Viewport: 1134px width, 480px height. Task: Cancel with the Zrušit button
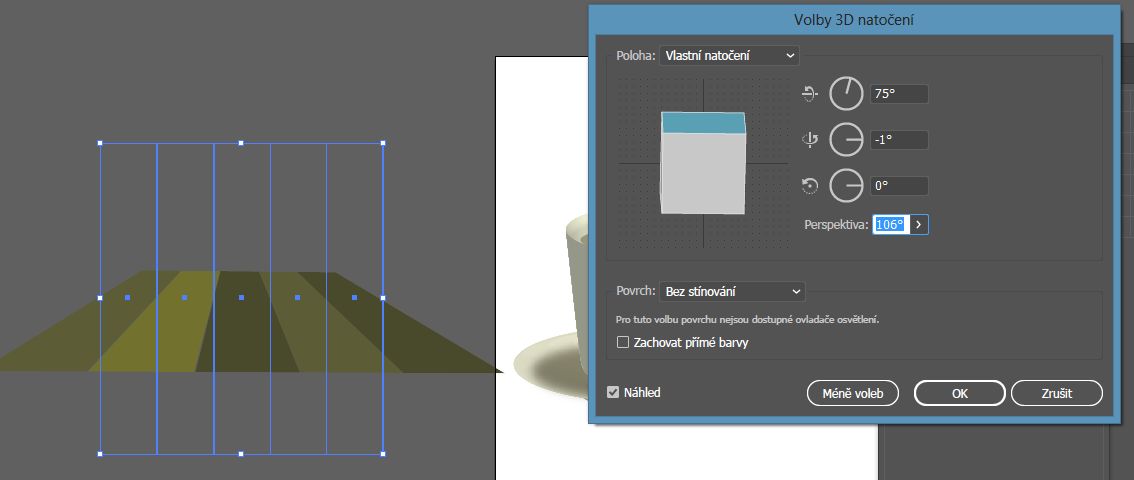pos(1056,393)
